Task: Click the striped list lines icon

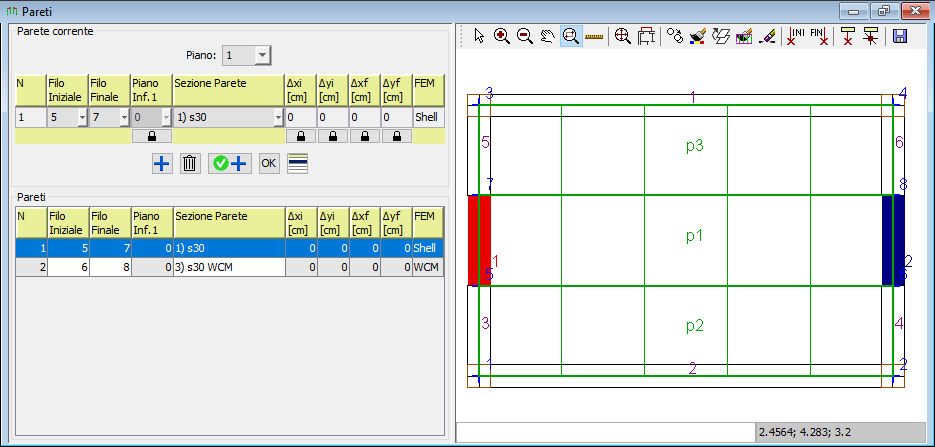Action: [x=297, y=163]
